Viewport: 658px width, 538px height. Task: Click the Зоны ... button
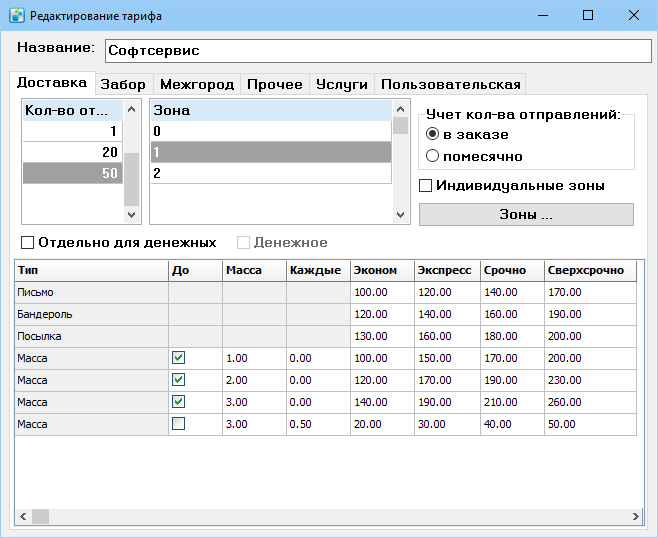(526, 214)
